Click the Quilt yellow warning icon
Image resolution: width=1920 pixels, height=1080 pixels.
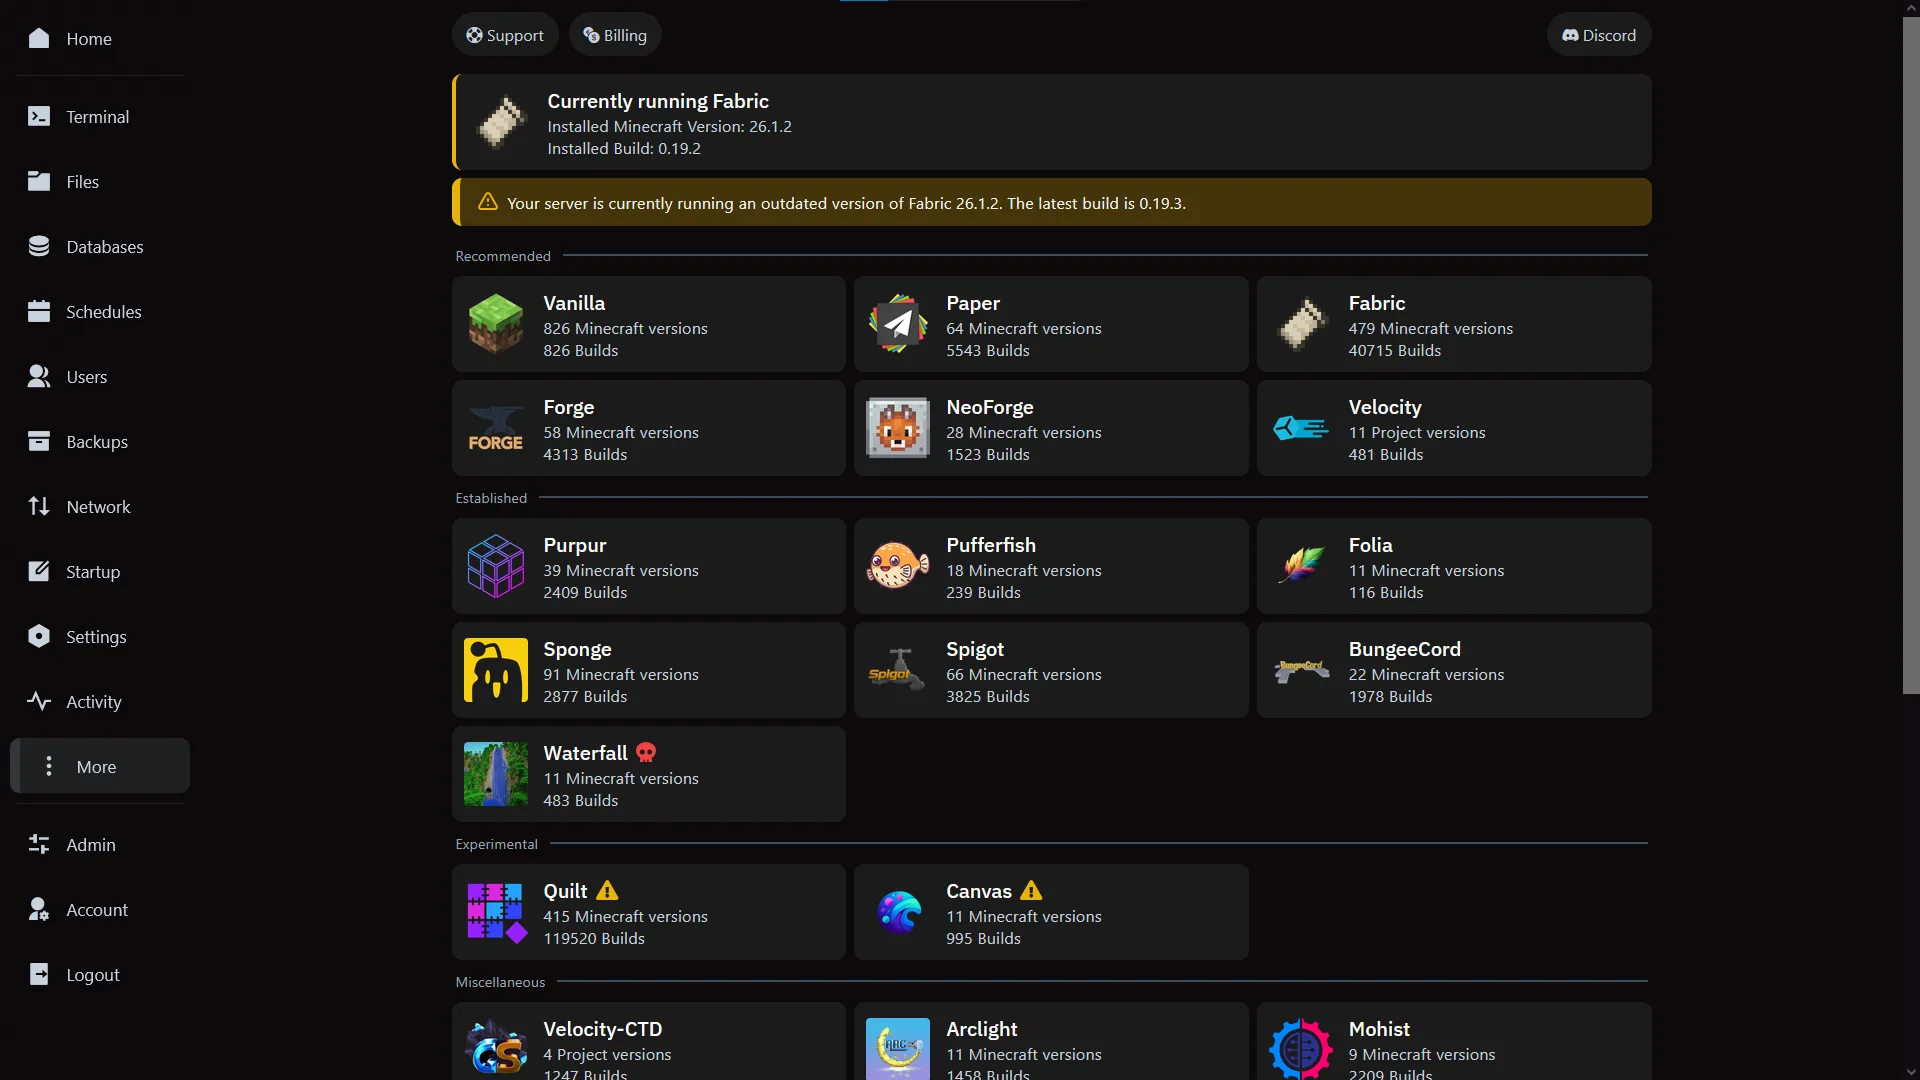[x=607, y=891]
